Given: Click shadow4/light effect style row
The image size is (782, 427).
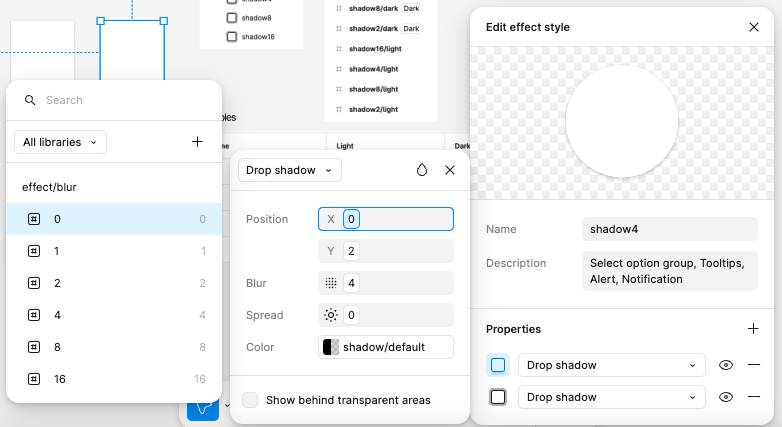Looking at the screenshot, I should [368, 69].
